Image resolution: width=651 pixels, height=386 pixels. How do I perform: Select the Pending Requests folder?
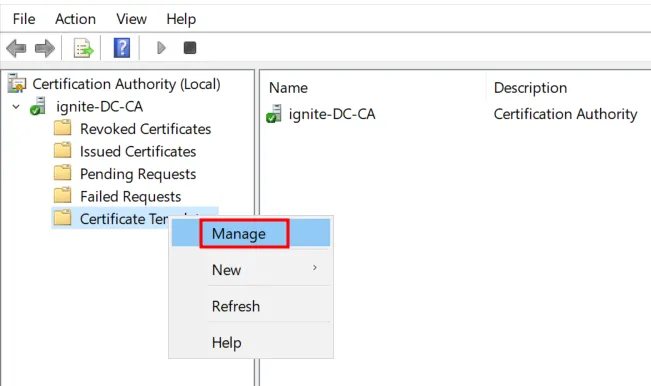(x=138, y=174)
